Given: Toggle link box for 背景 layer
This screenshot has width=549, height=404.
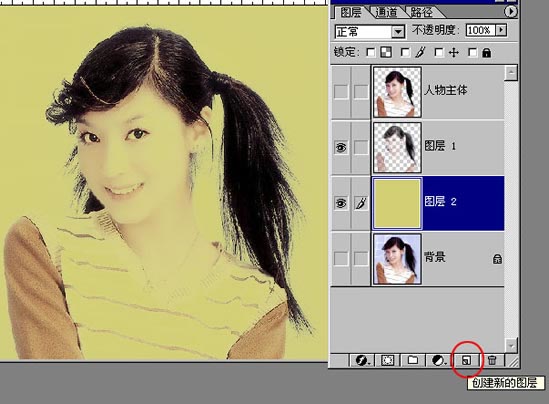Looking at the screenshot, I should coord(361,259).
